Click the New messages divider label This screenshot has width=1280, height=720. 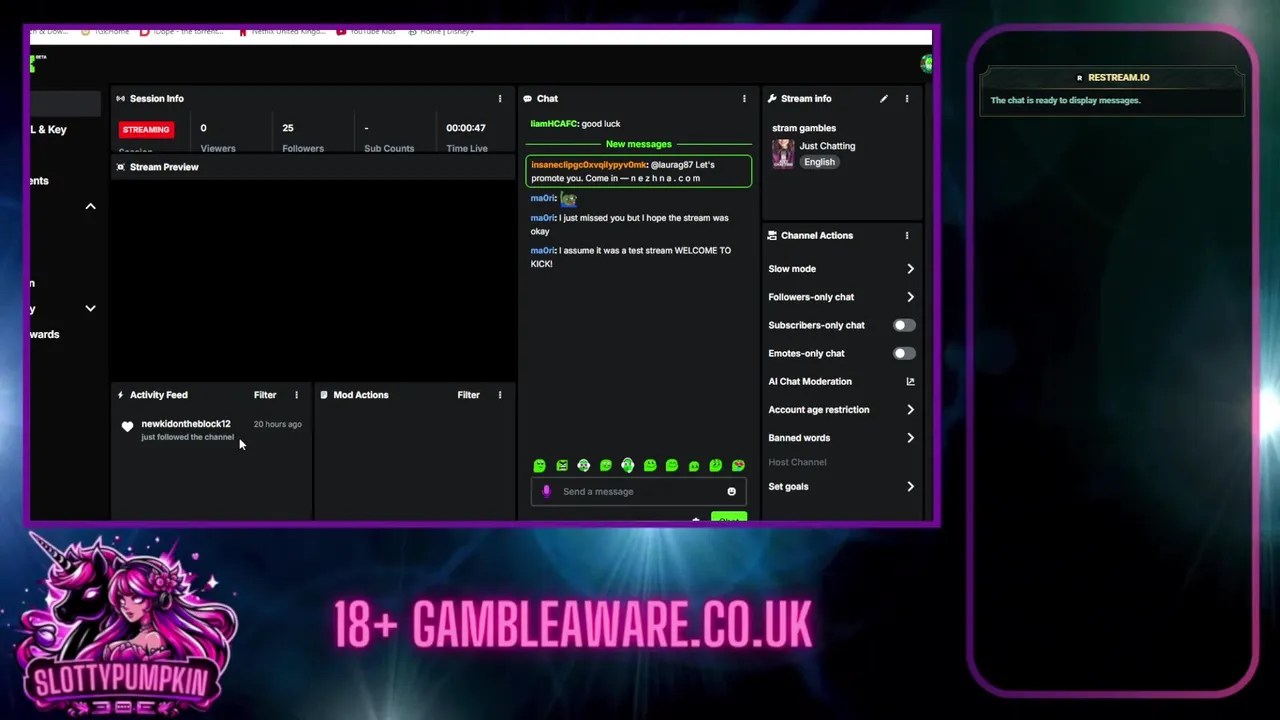point(638,144)
